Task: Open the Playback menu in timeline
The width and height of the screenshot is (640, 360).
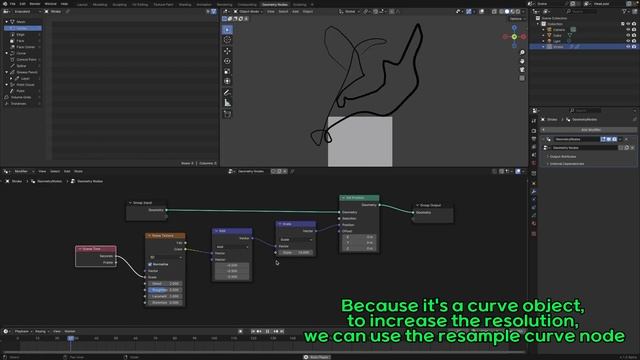Action: click(x=22, y=331)
